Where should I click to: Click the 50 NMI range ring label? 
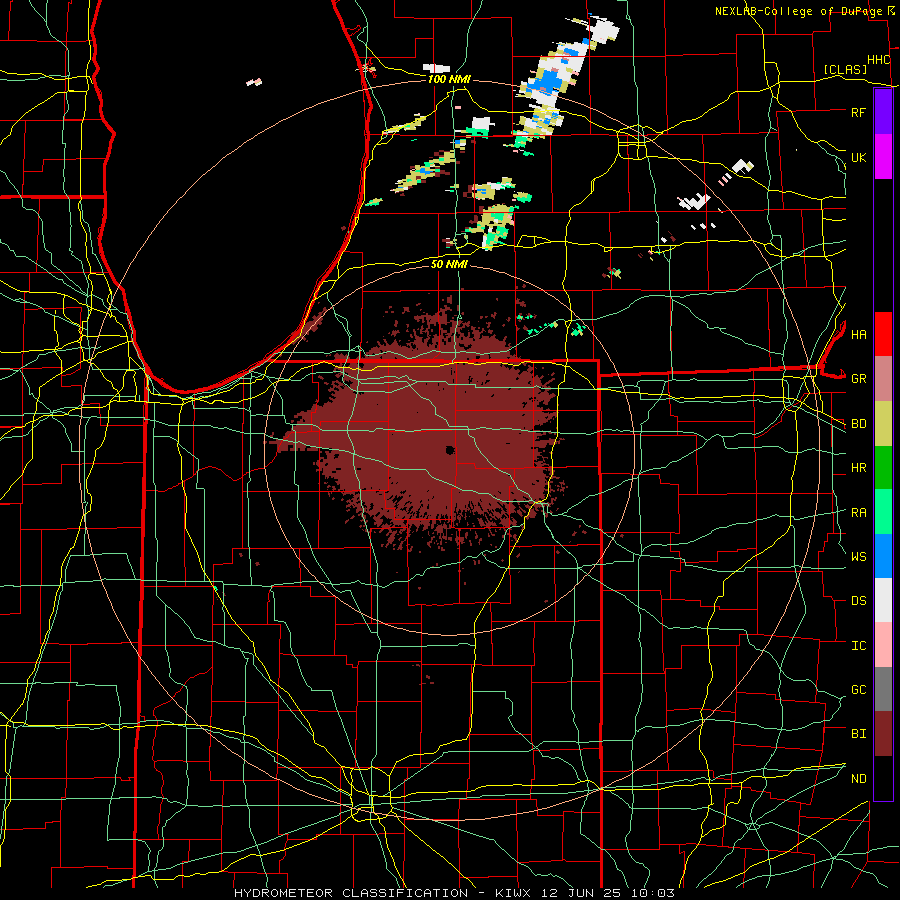(449, 264)
